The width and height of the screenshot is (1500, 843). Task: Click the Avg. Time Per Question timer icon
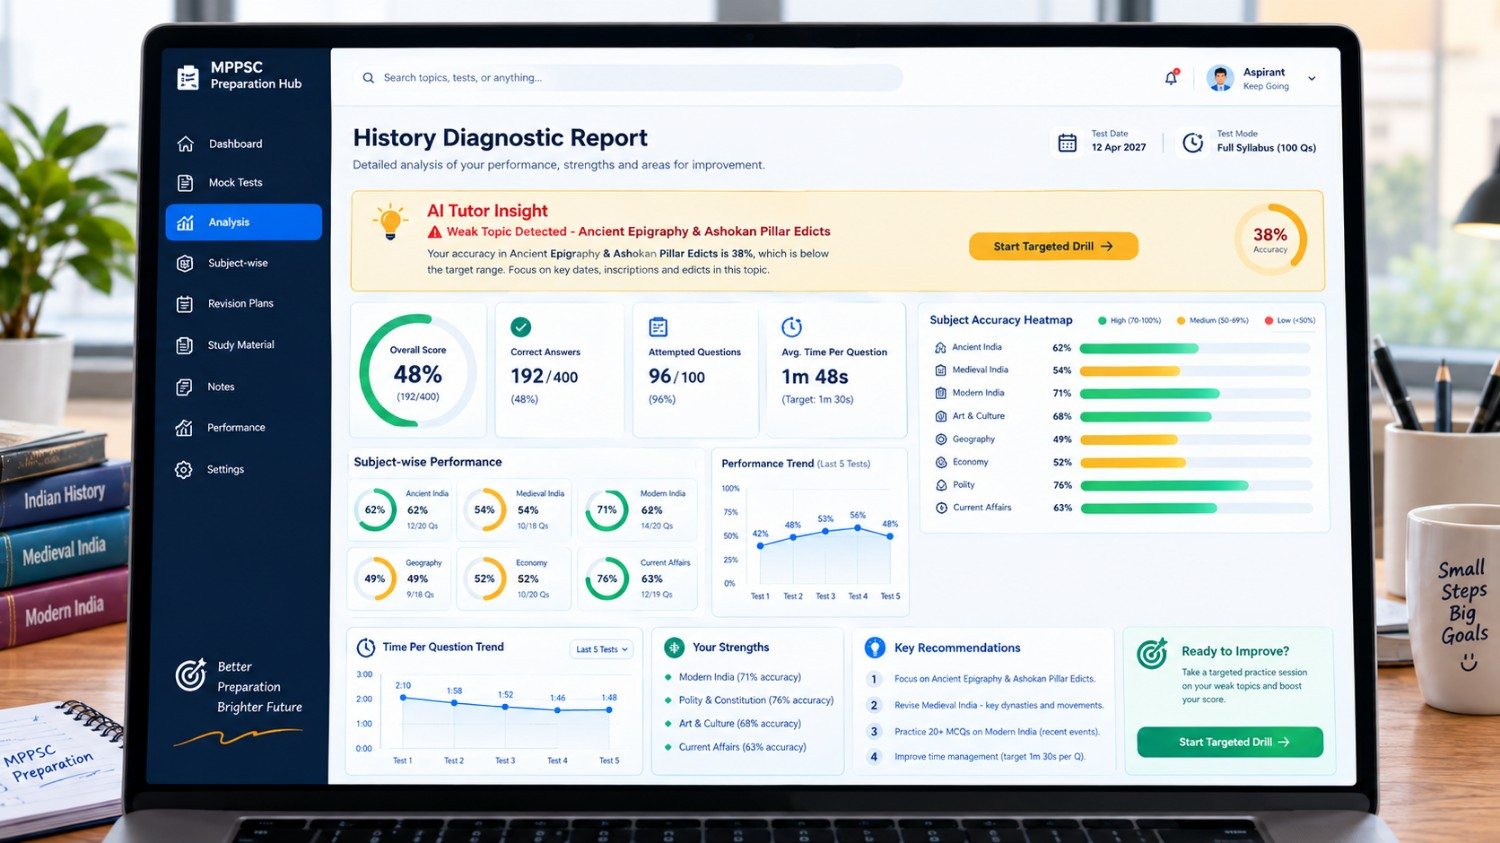pyautogui.click(x=791, y=327)
